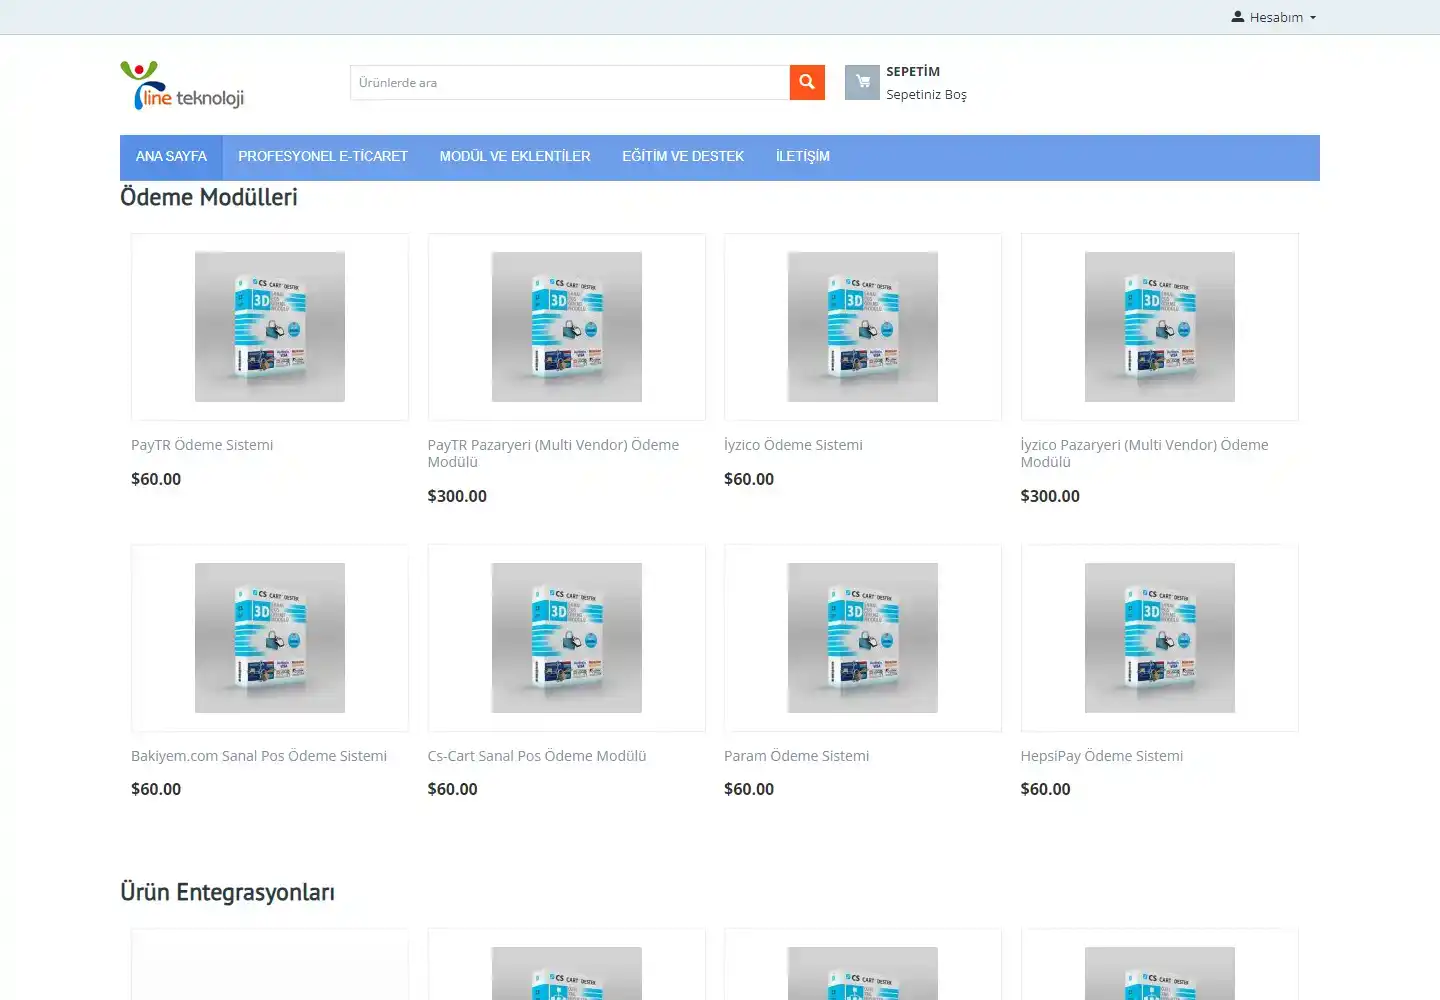The image size is (1440, 1000).
Task: Go to the İLETİŞİM menu page
Action: click(x=803, y=157)
